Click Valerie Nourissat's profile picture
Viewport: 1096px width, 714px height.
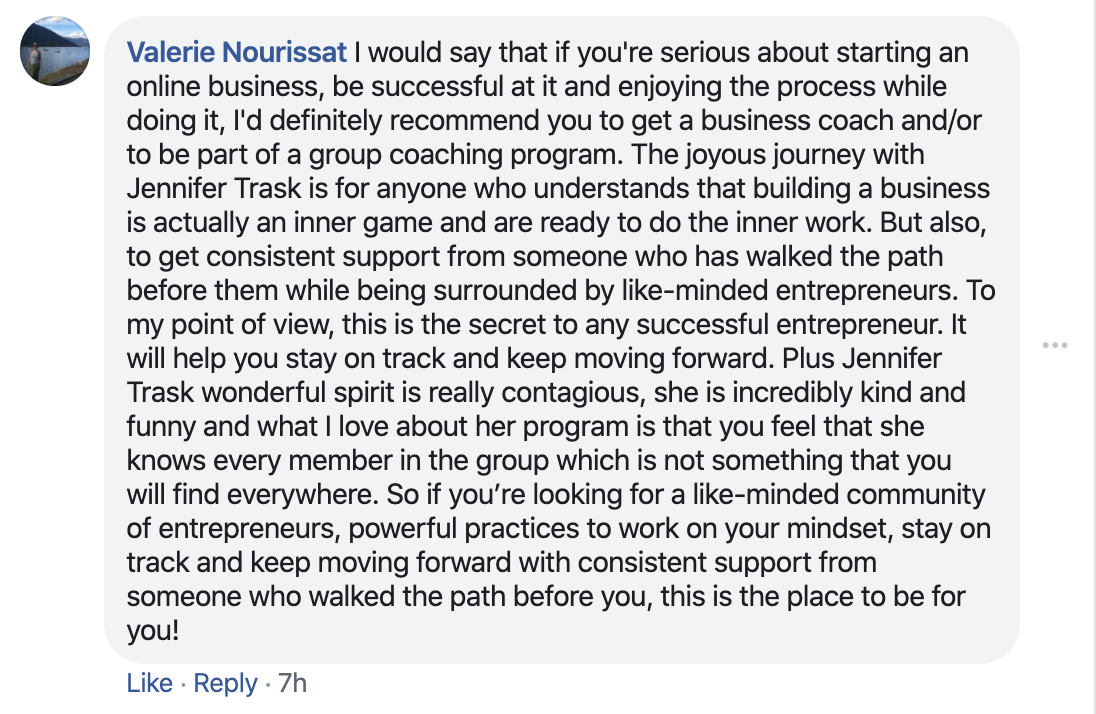point(56,52)
